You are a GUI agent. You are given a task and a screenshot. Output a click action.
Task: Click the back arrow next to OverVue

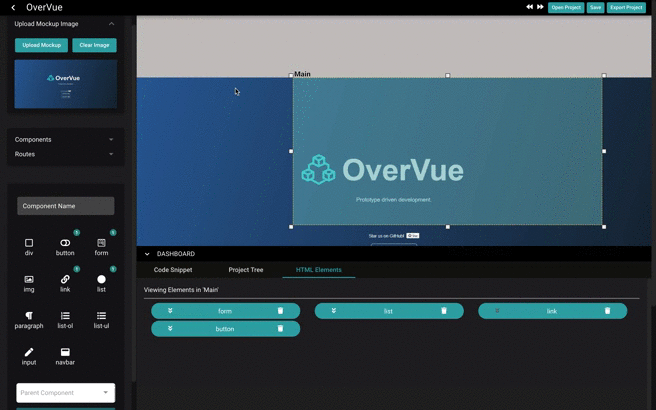click(x=13, y=8)
